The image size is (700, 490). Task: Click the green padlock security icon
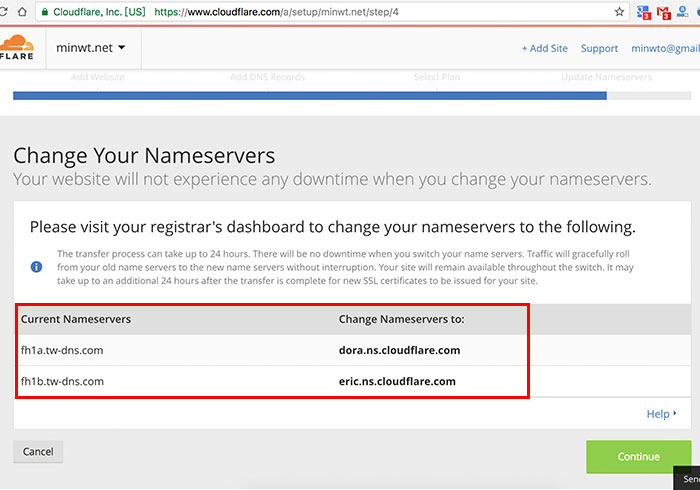coord(45,12)
